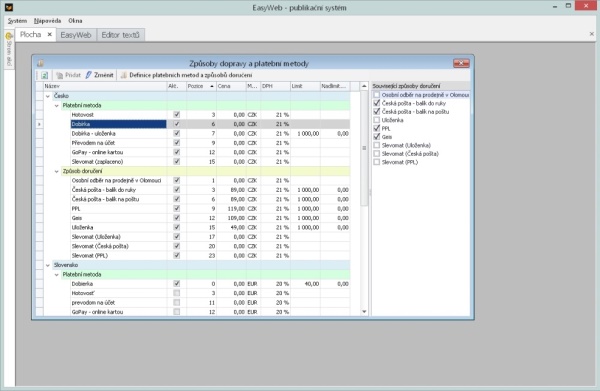Click the refresh icon in dialog toolbar

pyautogui.click(x=44, y=75)
